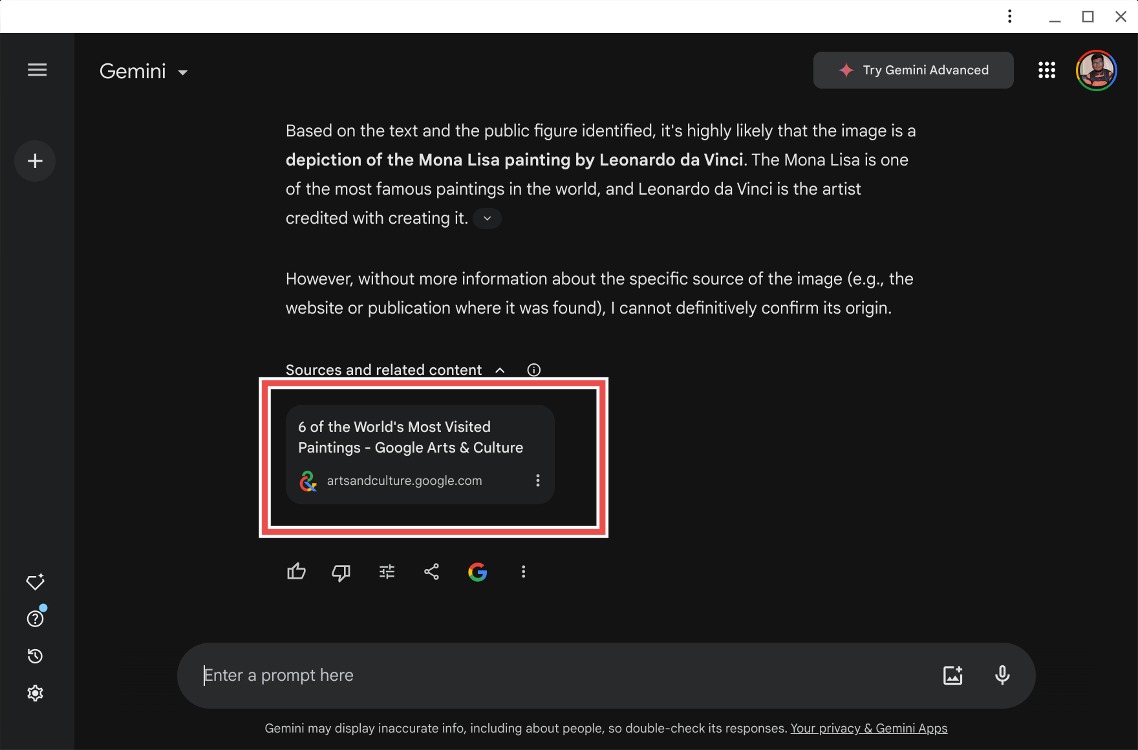Open the sidebar hamburger menu
The height and width of the screenshot is (750, 1138).
pyautogui.click(x=37, y=70)
